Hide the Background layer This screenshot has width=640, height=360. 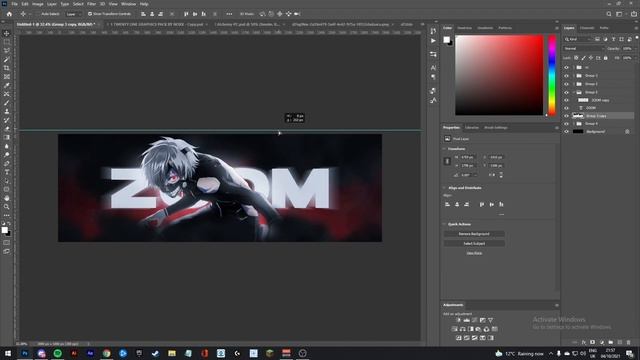click(566, 132)
